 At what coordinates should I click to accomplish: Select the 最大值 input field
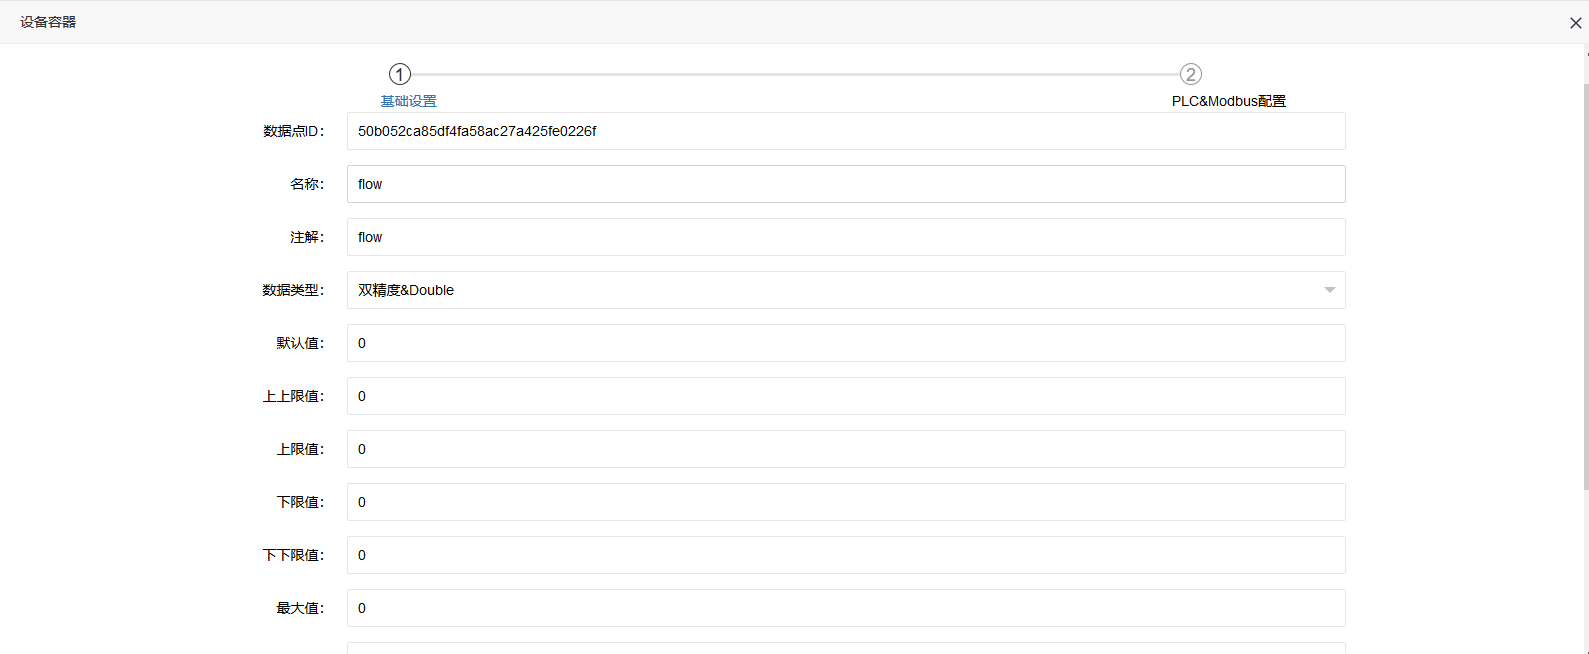[845, 608]
